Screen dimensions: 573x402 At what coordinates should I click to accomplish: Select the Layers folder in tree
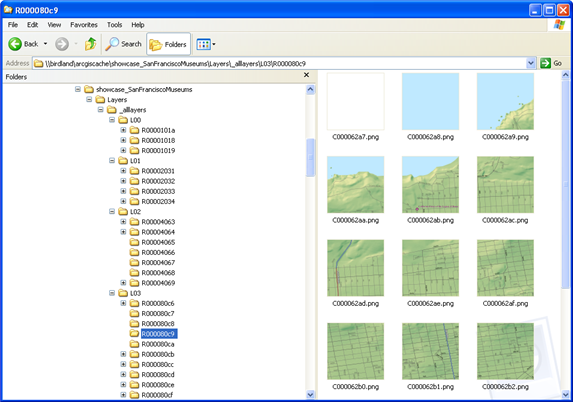117,100
